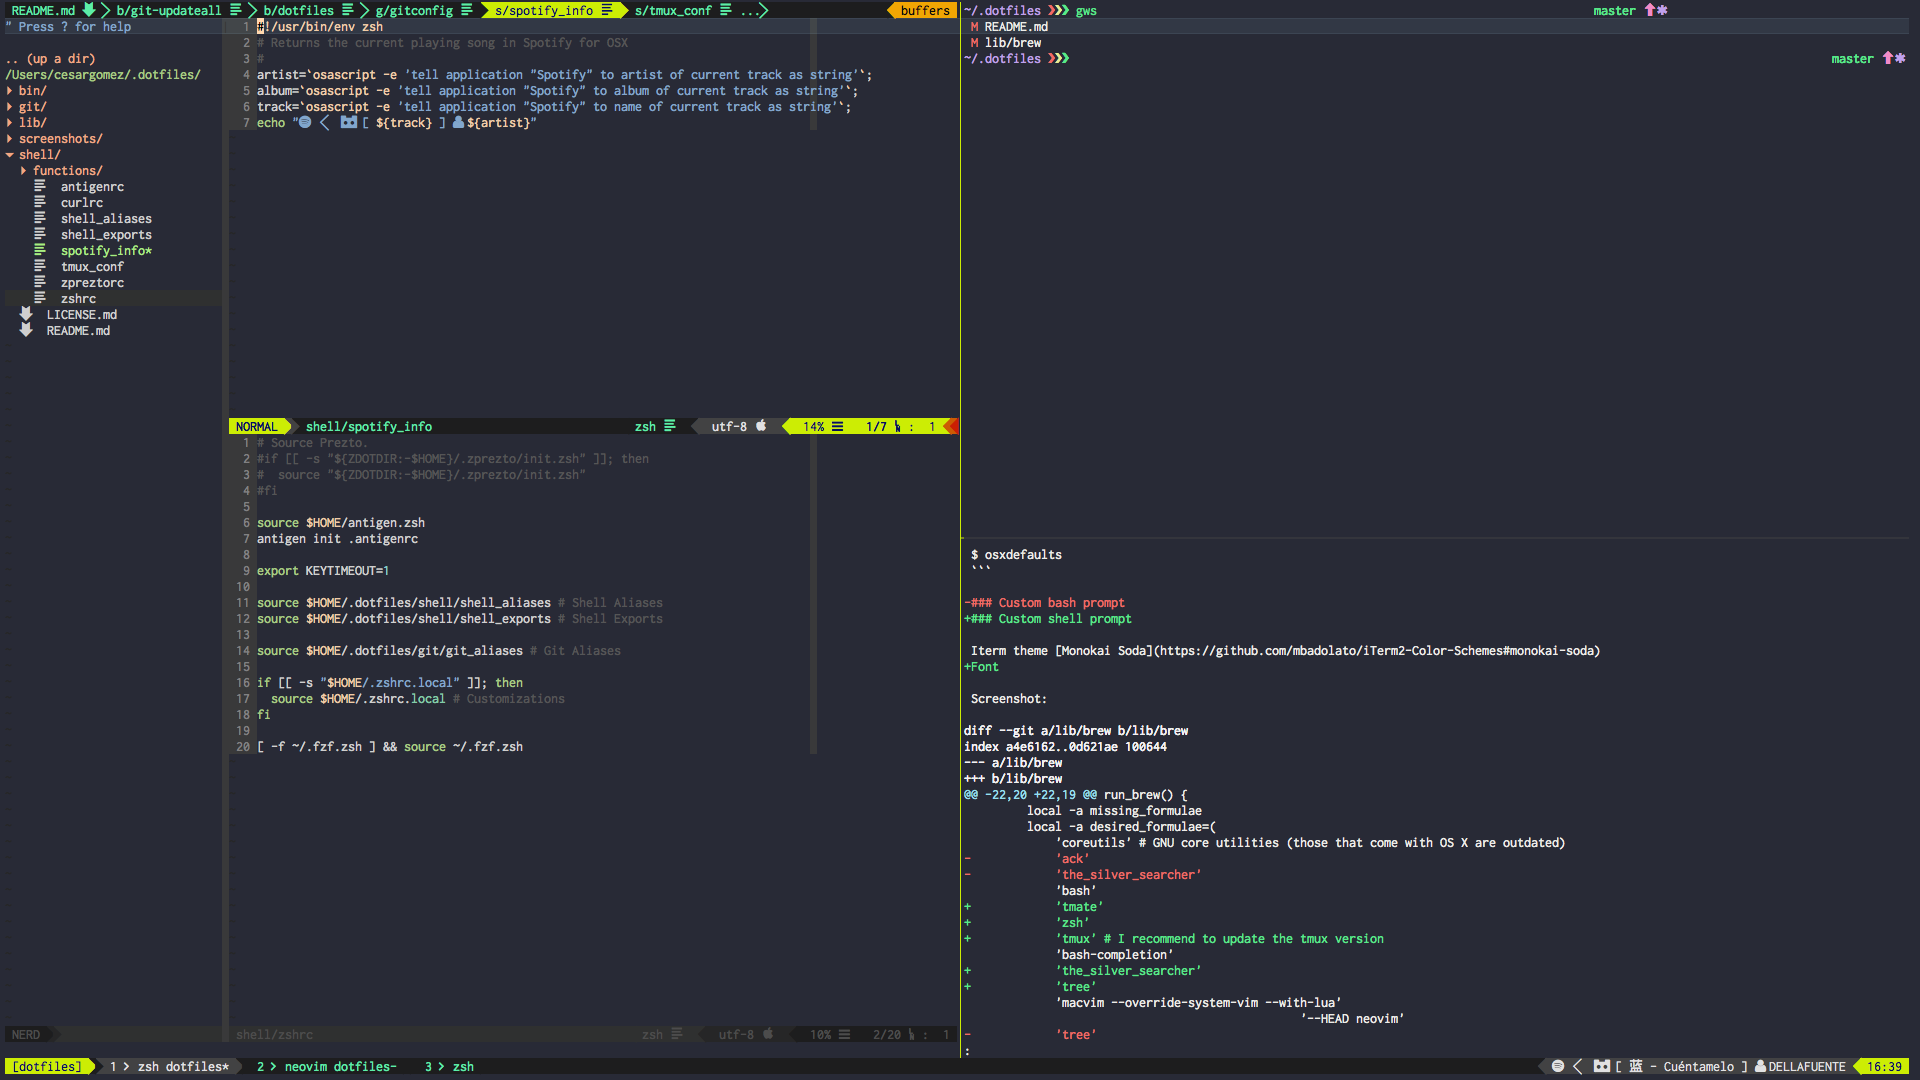
Task: Click the file icon beside zshrc
Action: [x=40, y=298]
